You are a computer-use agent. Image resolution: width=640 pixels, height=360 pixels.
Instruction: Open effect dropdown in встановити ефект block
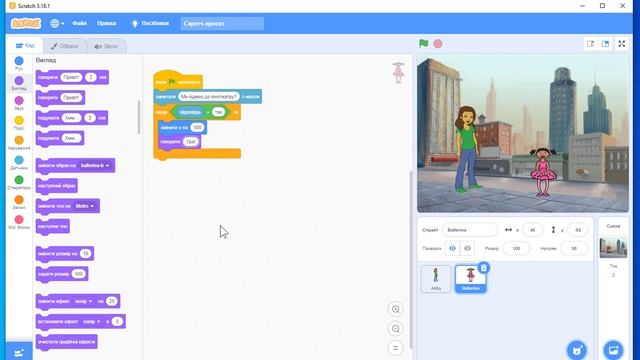91,322
